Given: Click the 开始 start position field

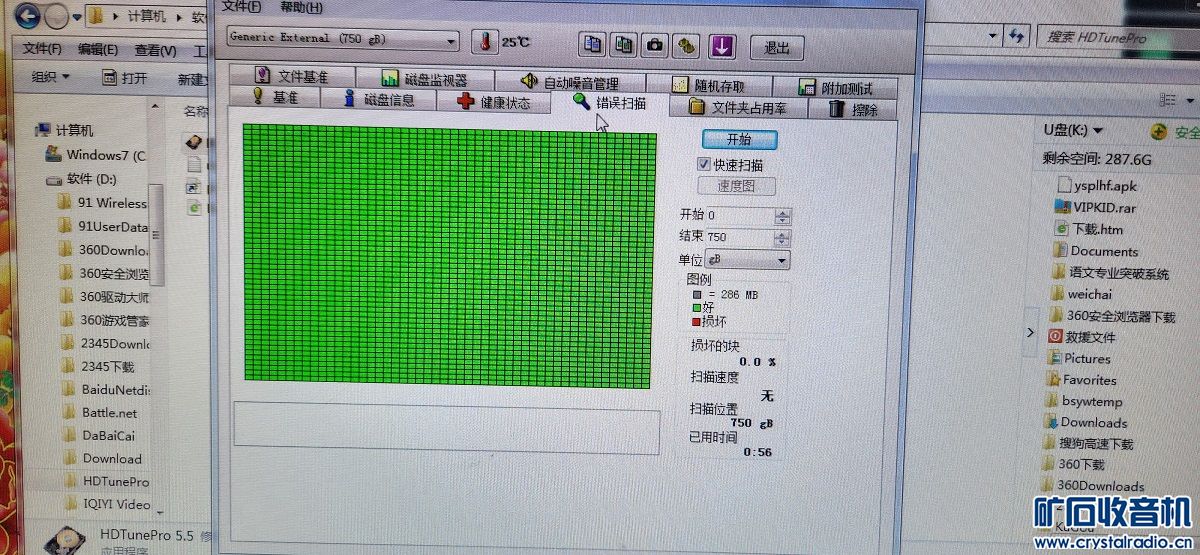Looking at the screenshot, I should (x=738, y=215).
